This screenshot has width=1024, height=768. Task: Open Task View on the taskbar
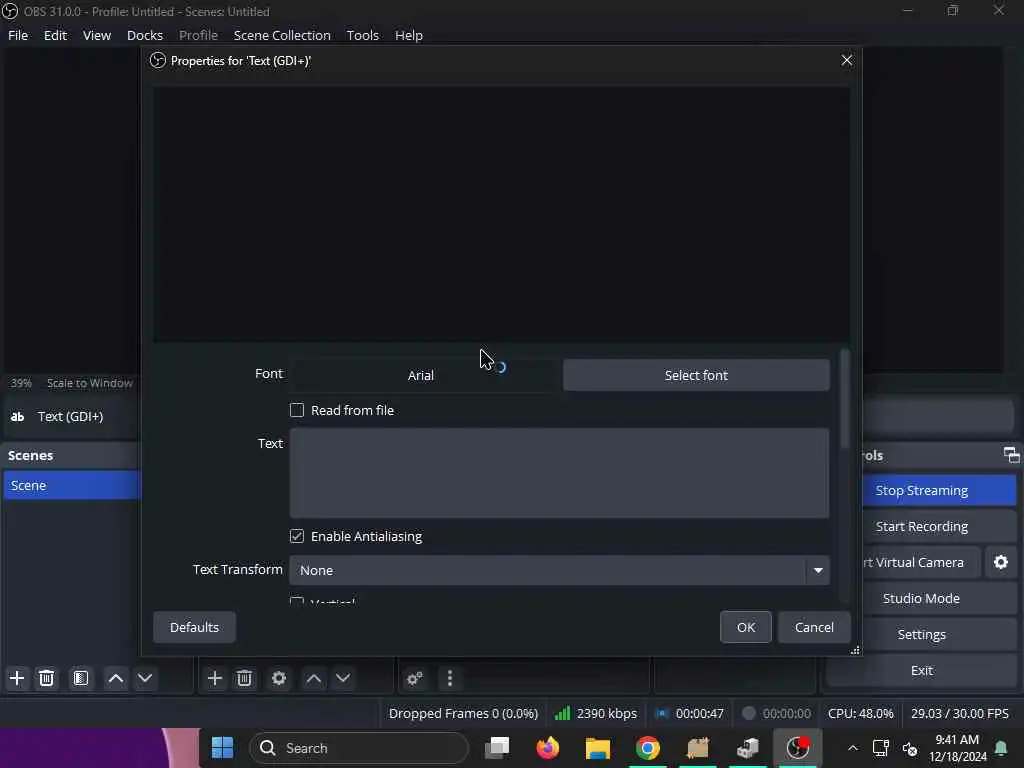click(x=498, y=748)
